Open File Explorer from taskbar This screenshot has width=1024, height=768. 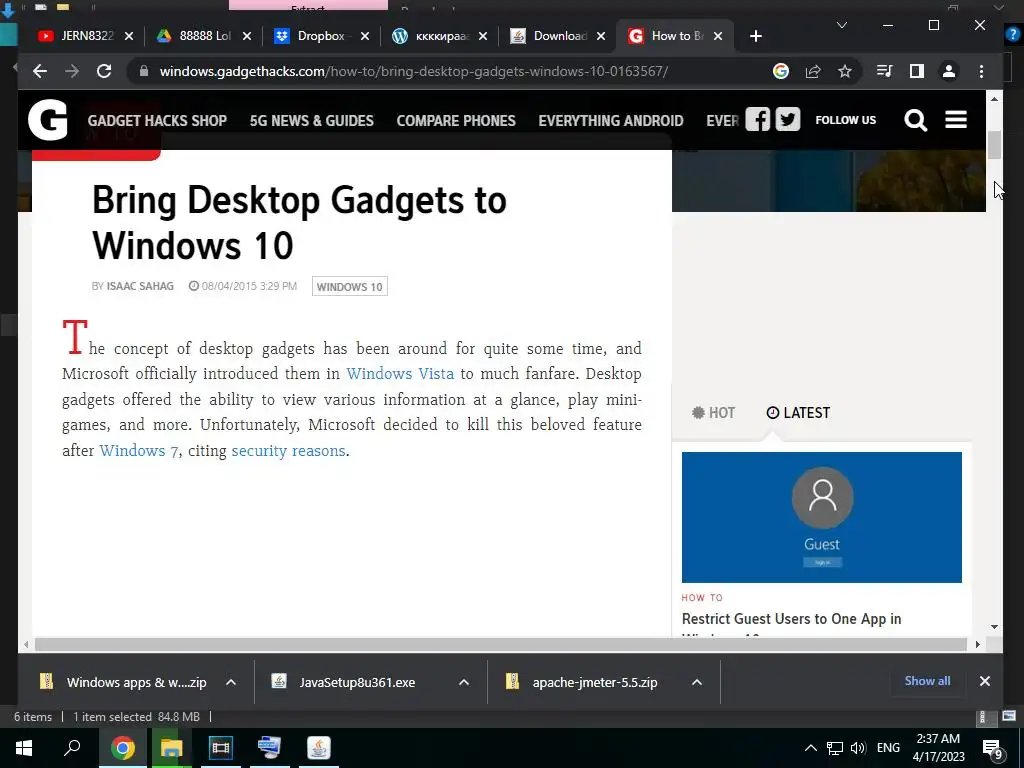[171, 748]
